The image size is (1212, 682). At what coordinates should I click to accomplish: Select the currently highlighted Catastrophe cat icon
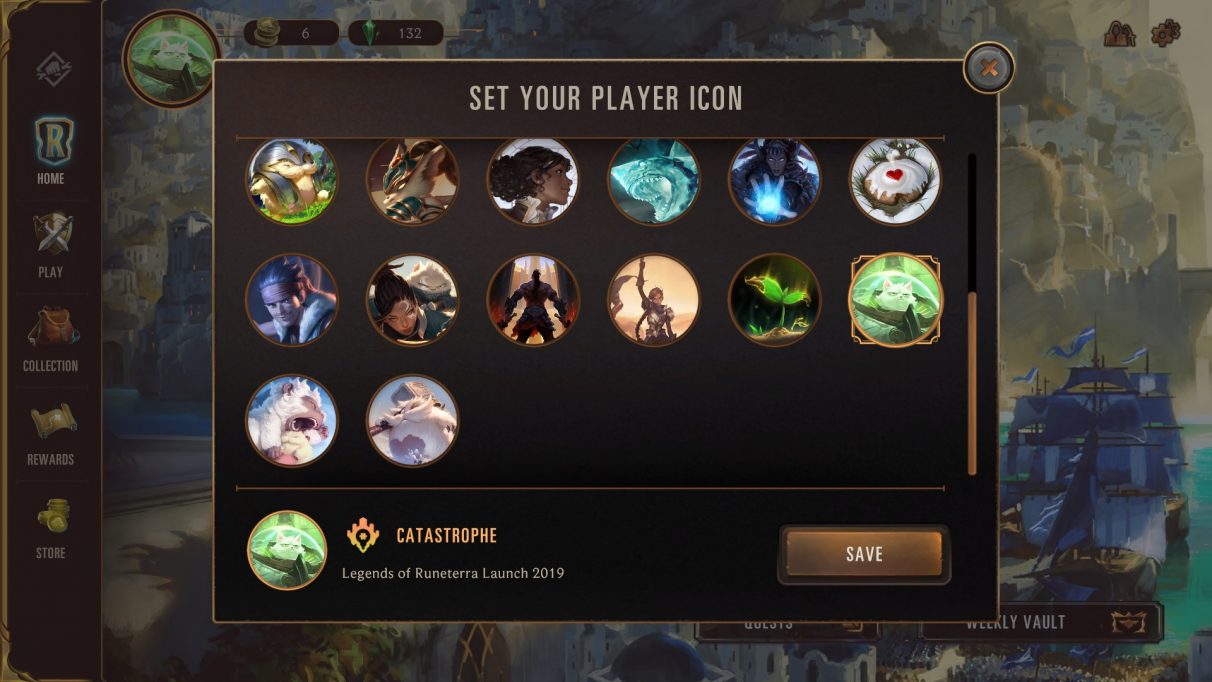pyautogui.click(x=895, y=300)
